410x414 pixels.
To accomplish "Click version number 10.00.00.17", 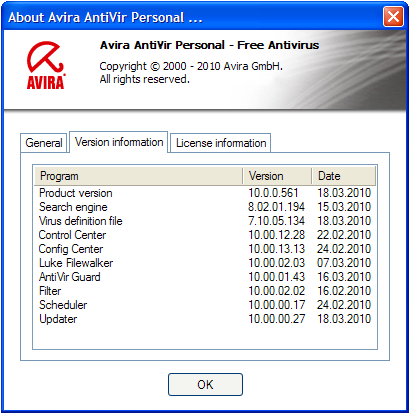I will point(277,305).
